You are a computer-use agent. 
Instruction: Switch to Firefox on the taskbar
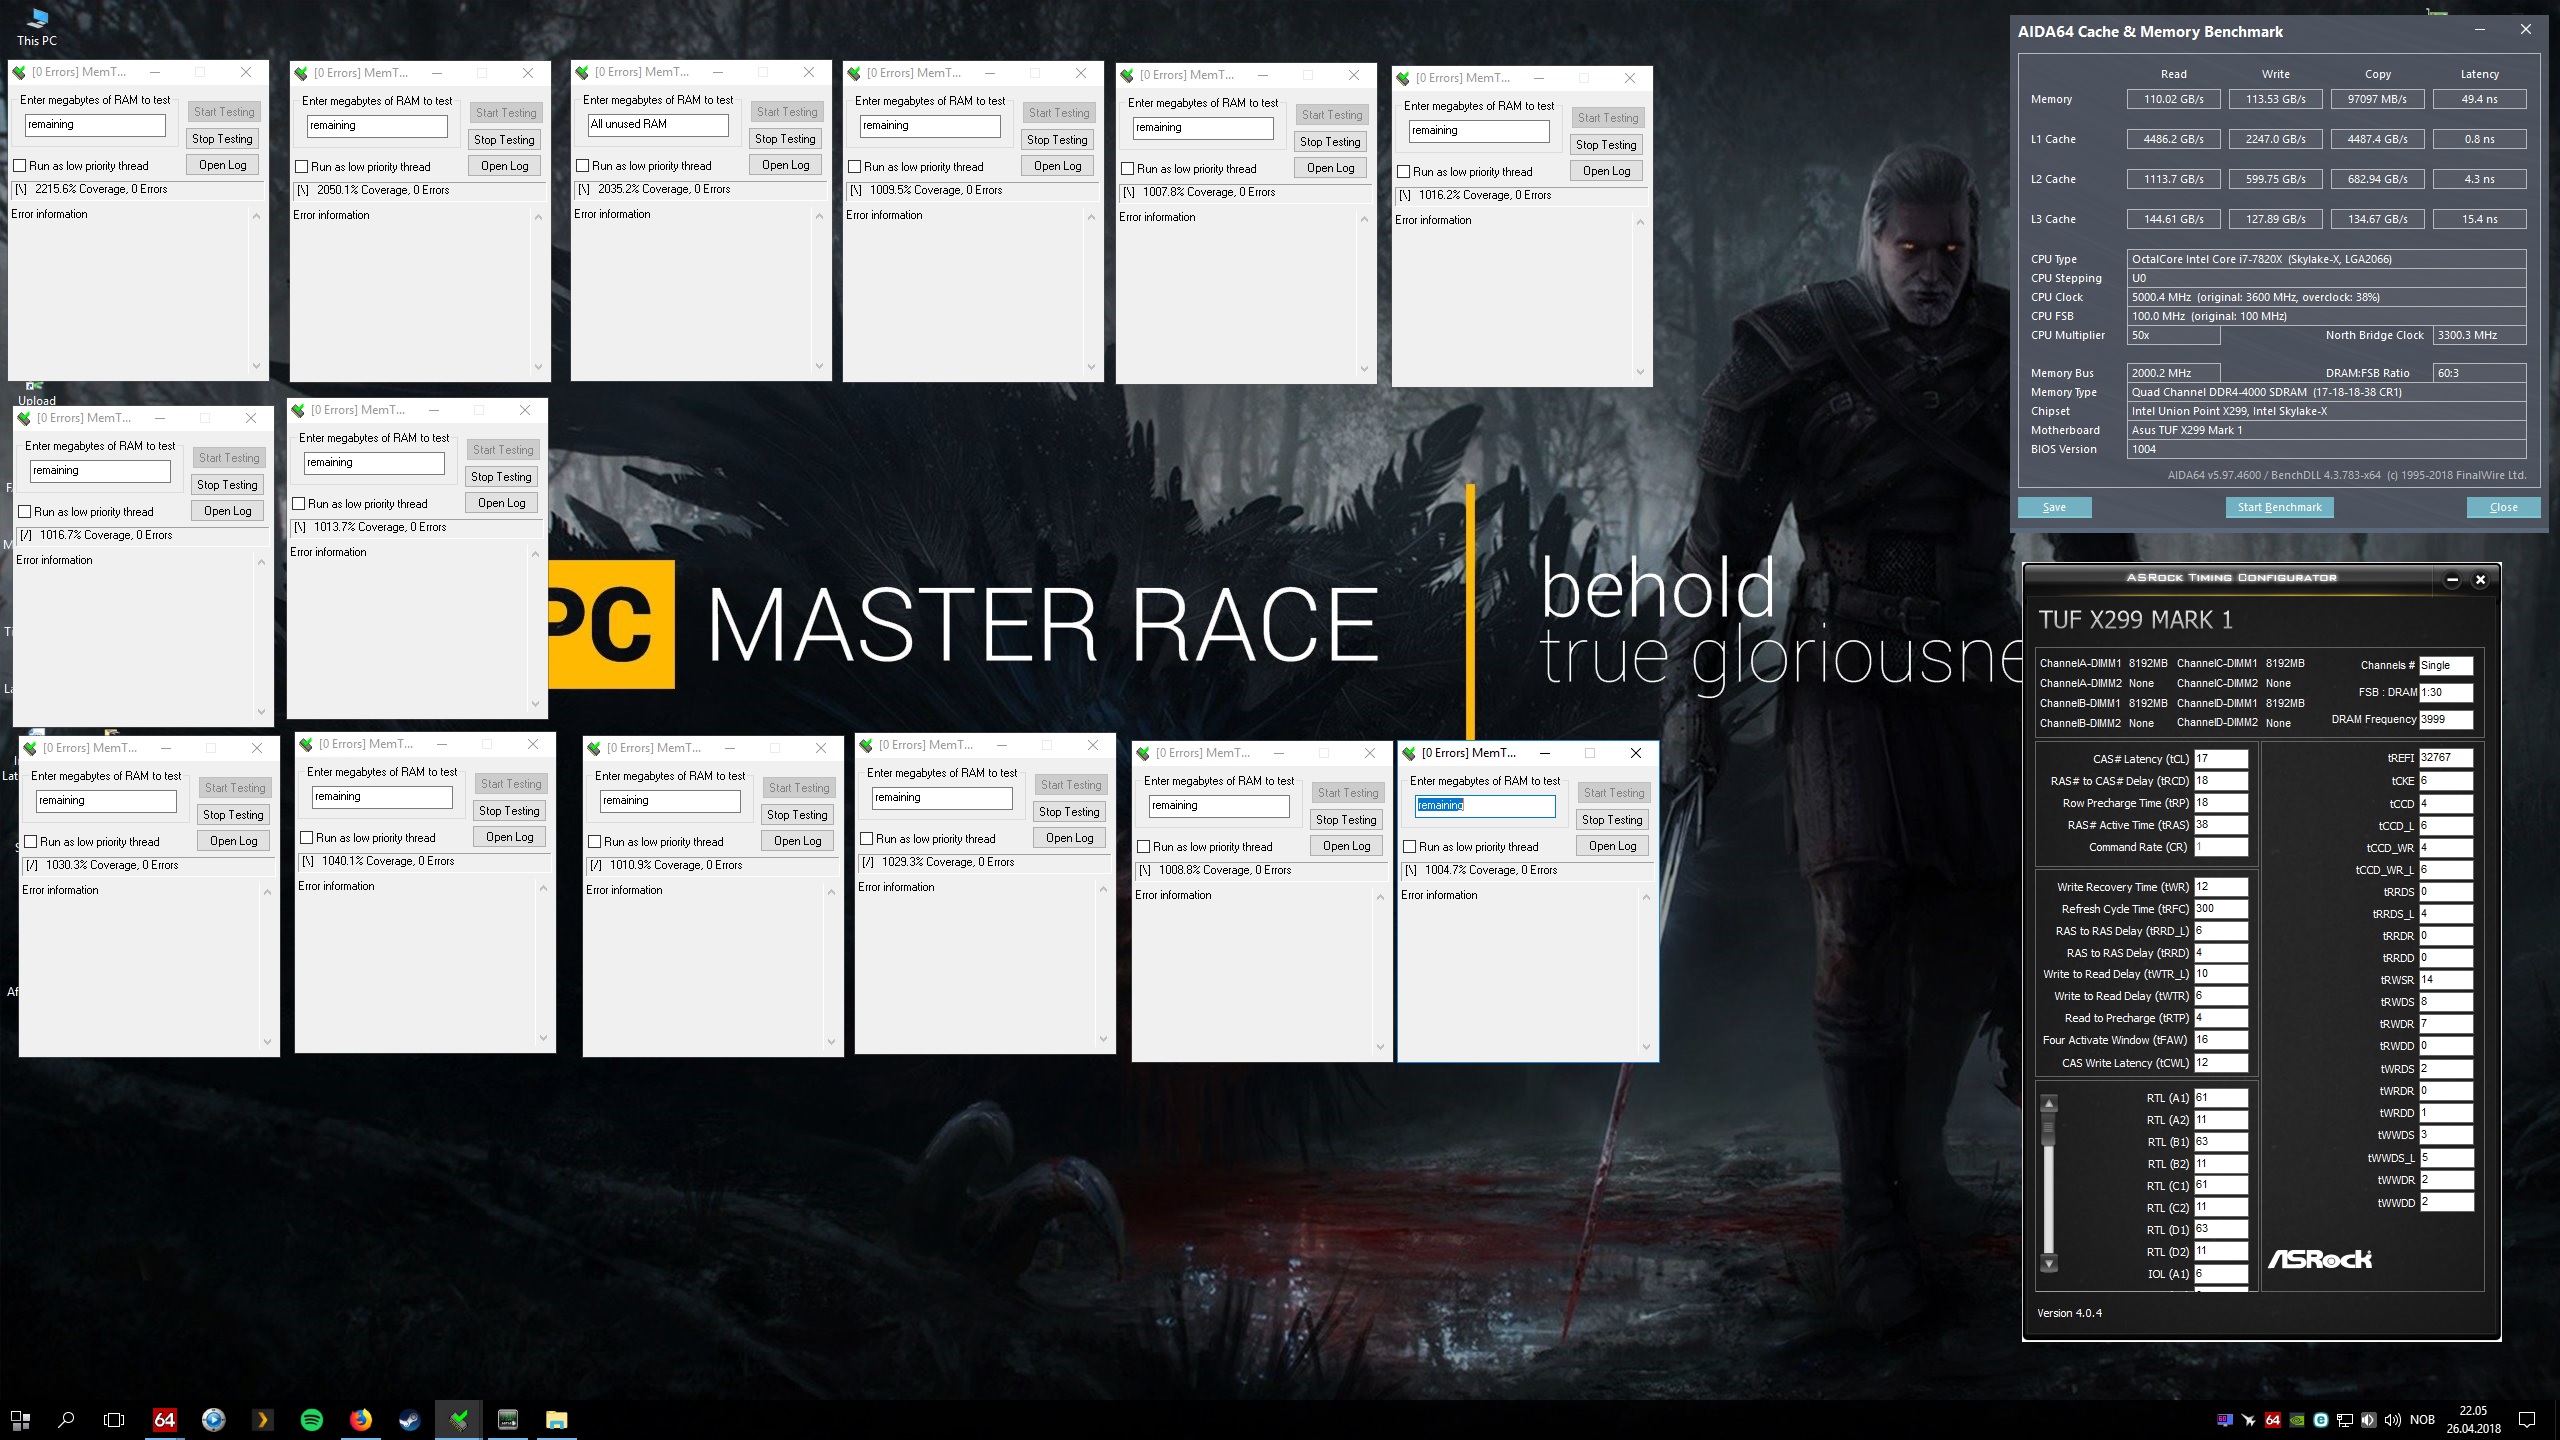360,1419
